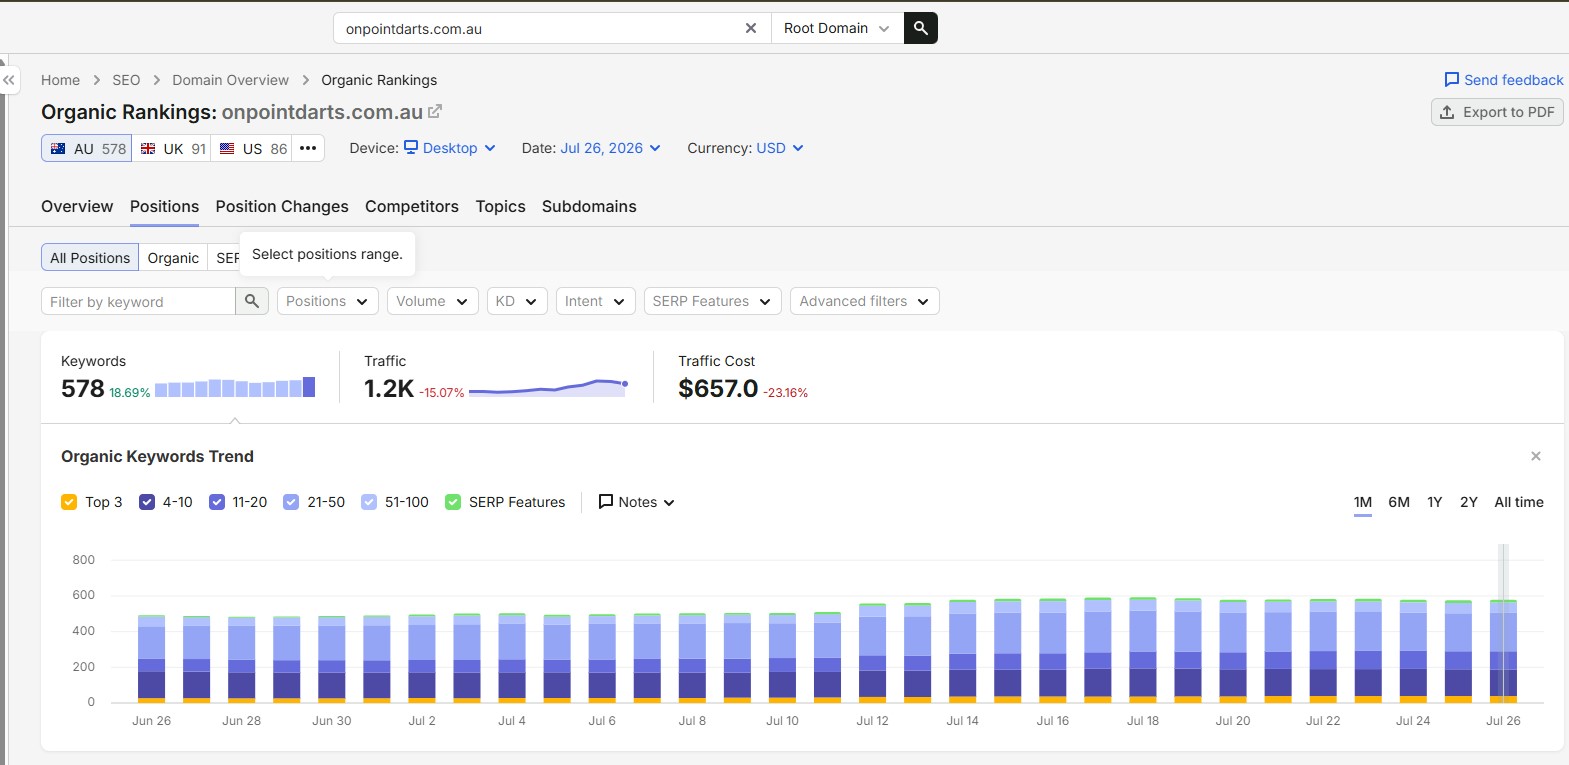Go to SEO breadcrumb
This screenshot has width=1569, height=765.
click(126, 80)
